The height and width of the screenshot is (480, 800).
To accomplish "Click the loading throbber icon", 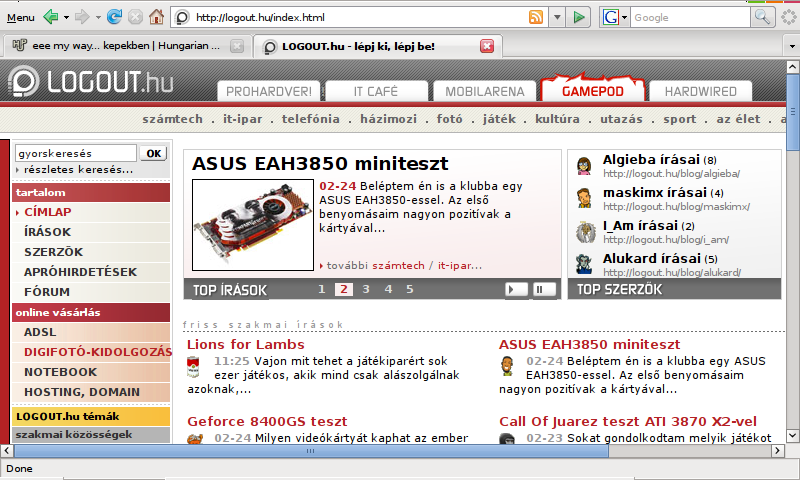I will [x=789, y=17].
